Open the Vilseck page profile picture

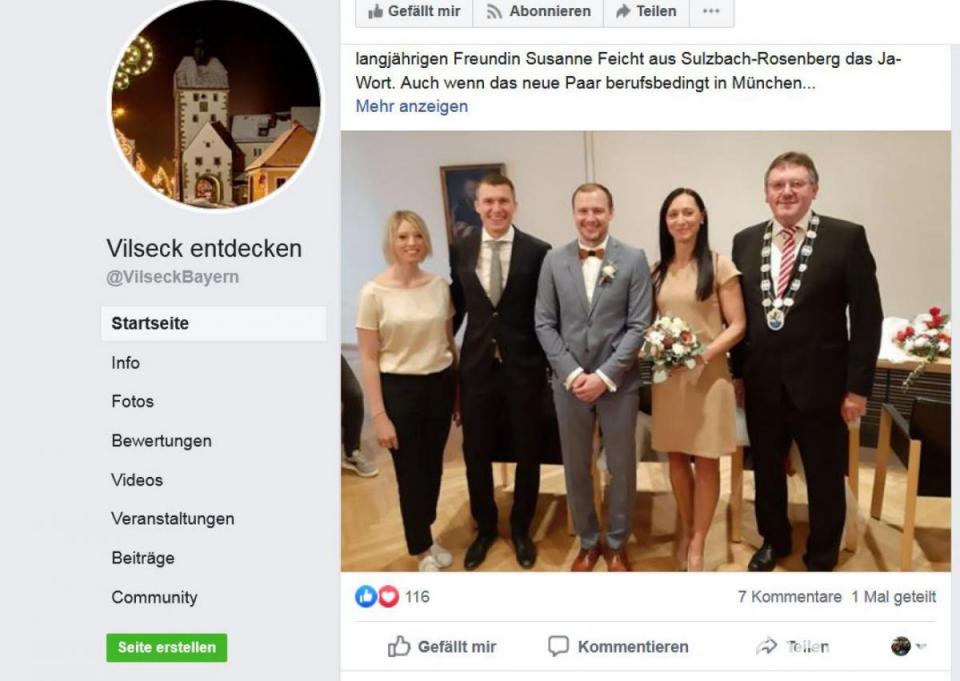tap(216, 103)
